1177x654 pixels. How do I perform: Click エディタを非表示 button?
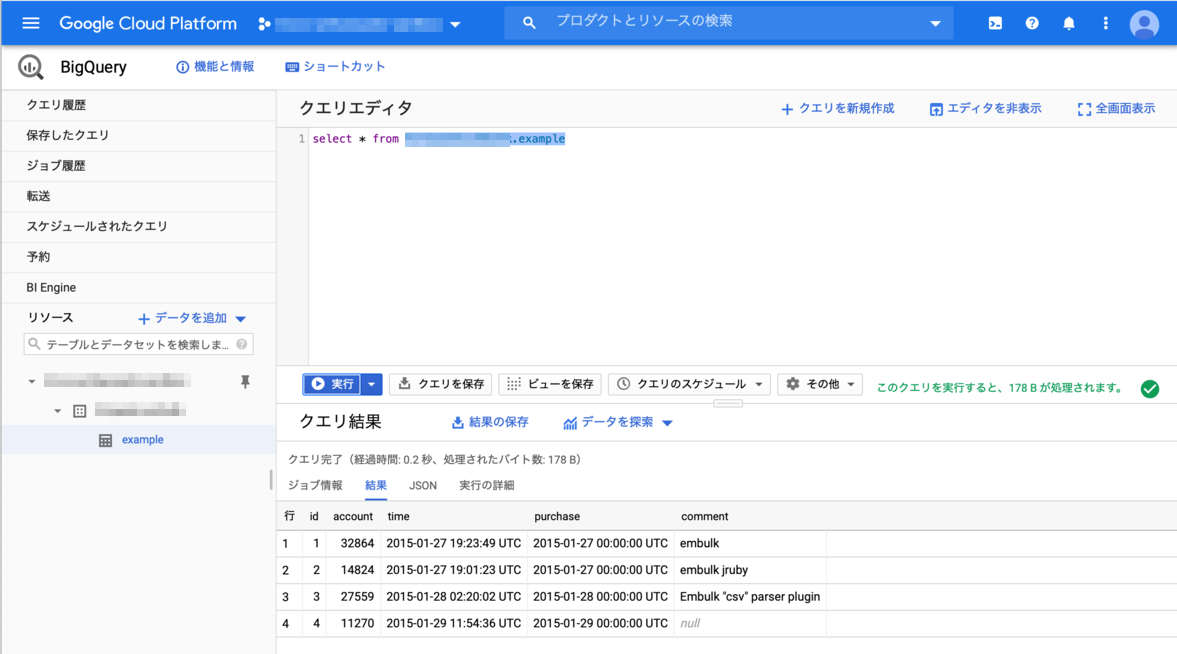click(x=985, y=109)
